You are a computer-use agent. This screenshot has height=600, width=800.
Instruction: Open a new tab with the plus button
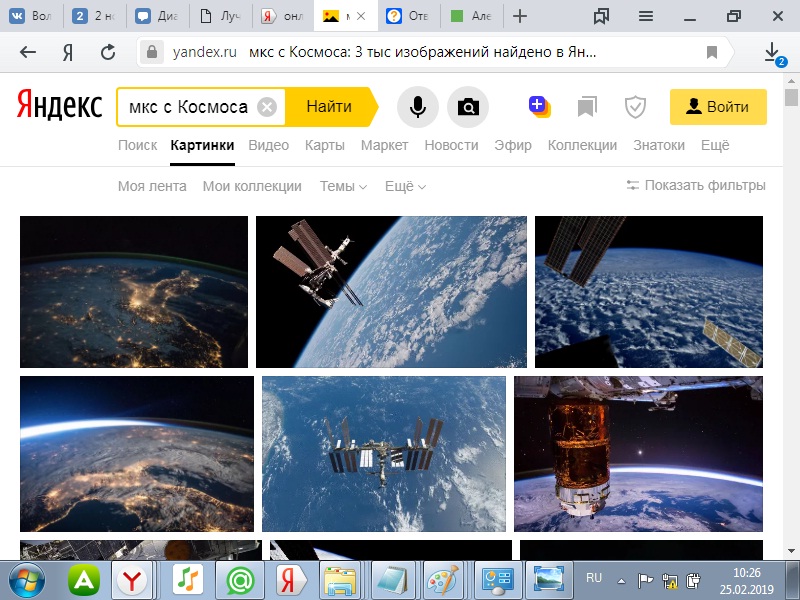519,16
